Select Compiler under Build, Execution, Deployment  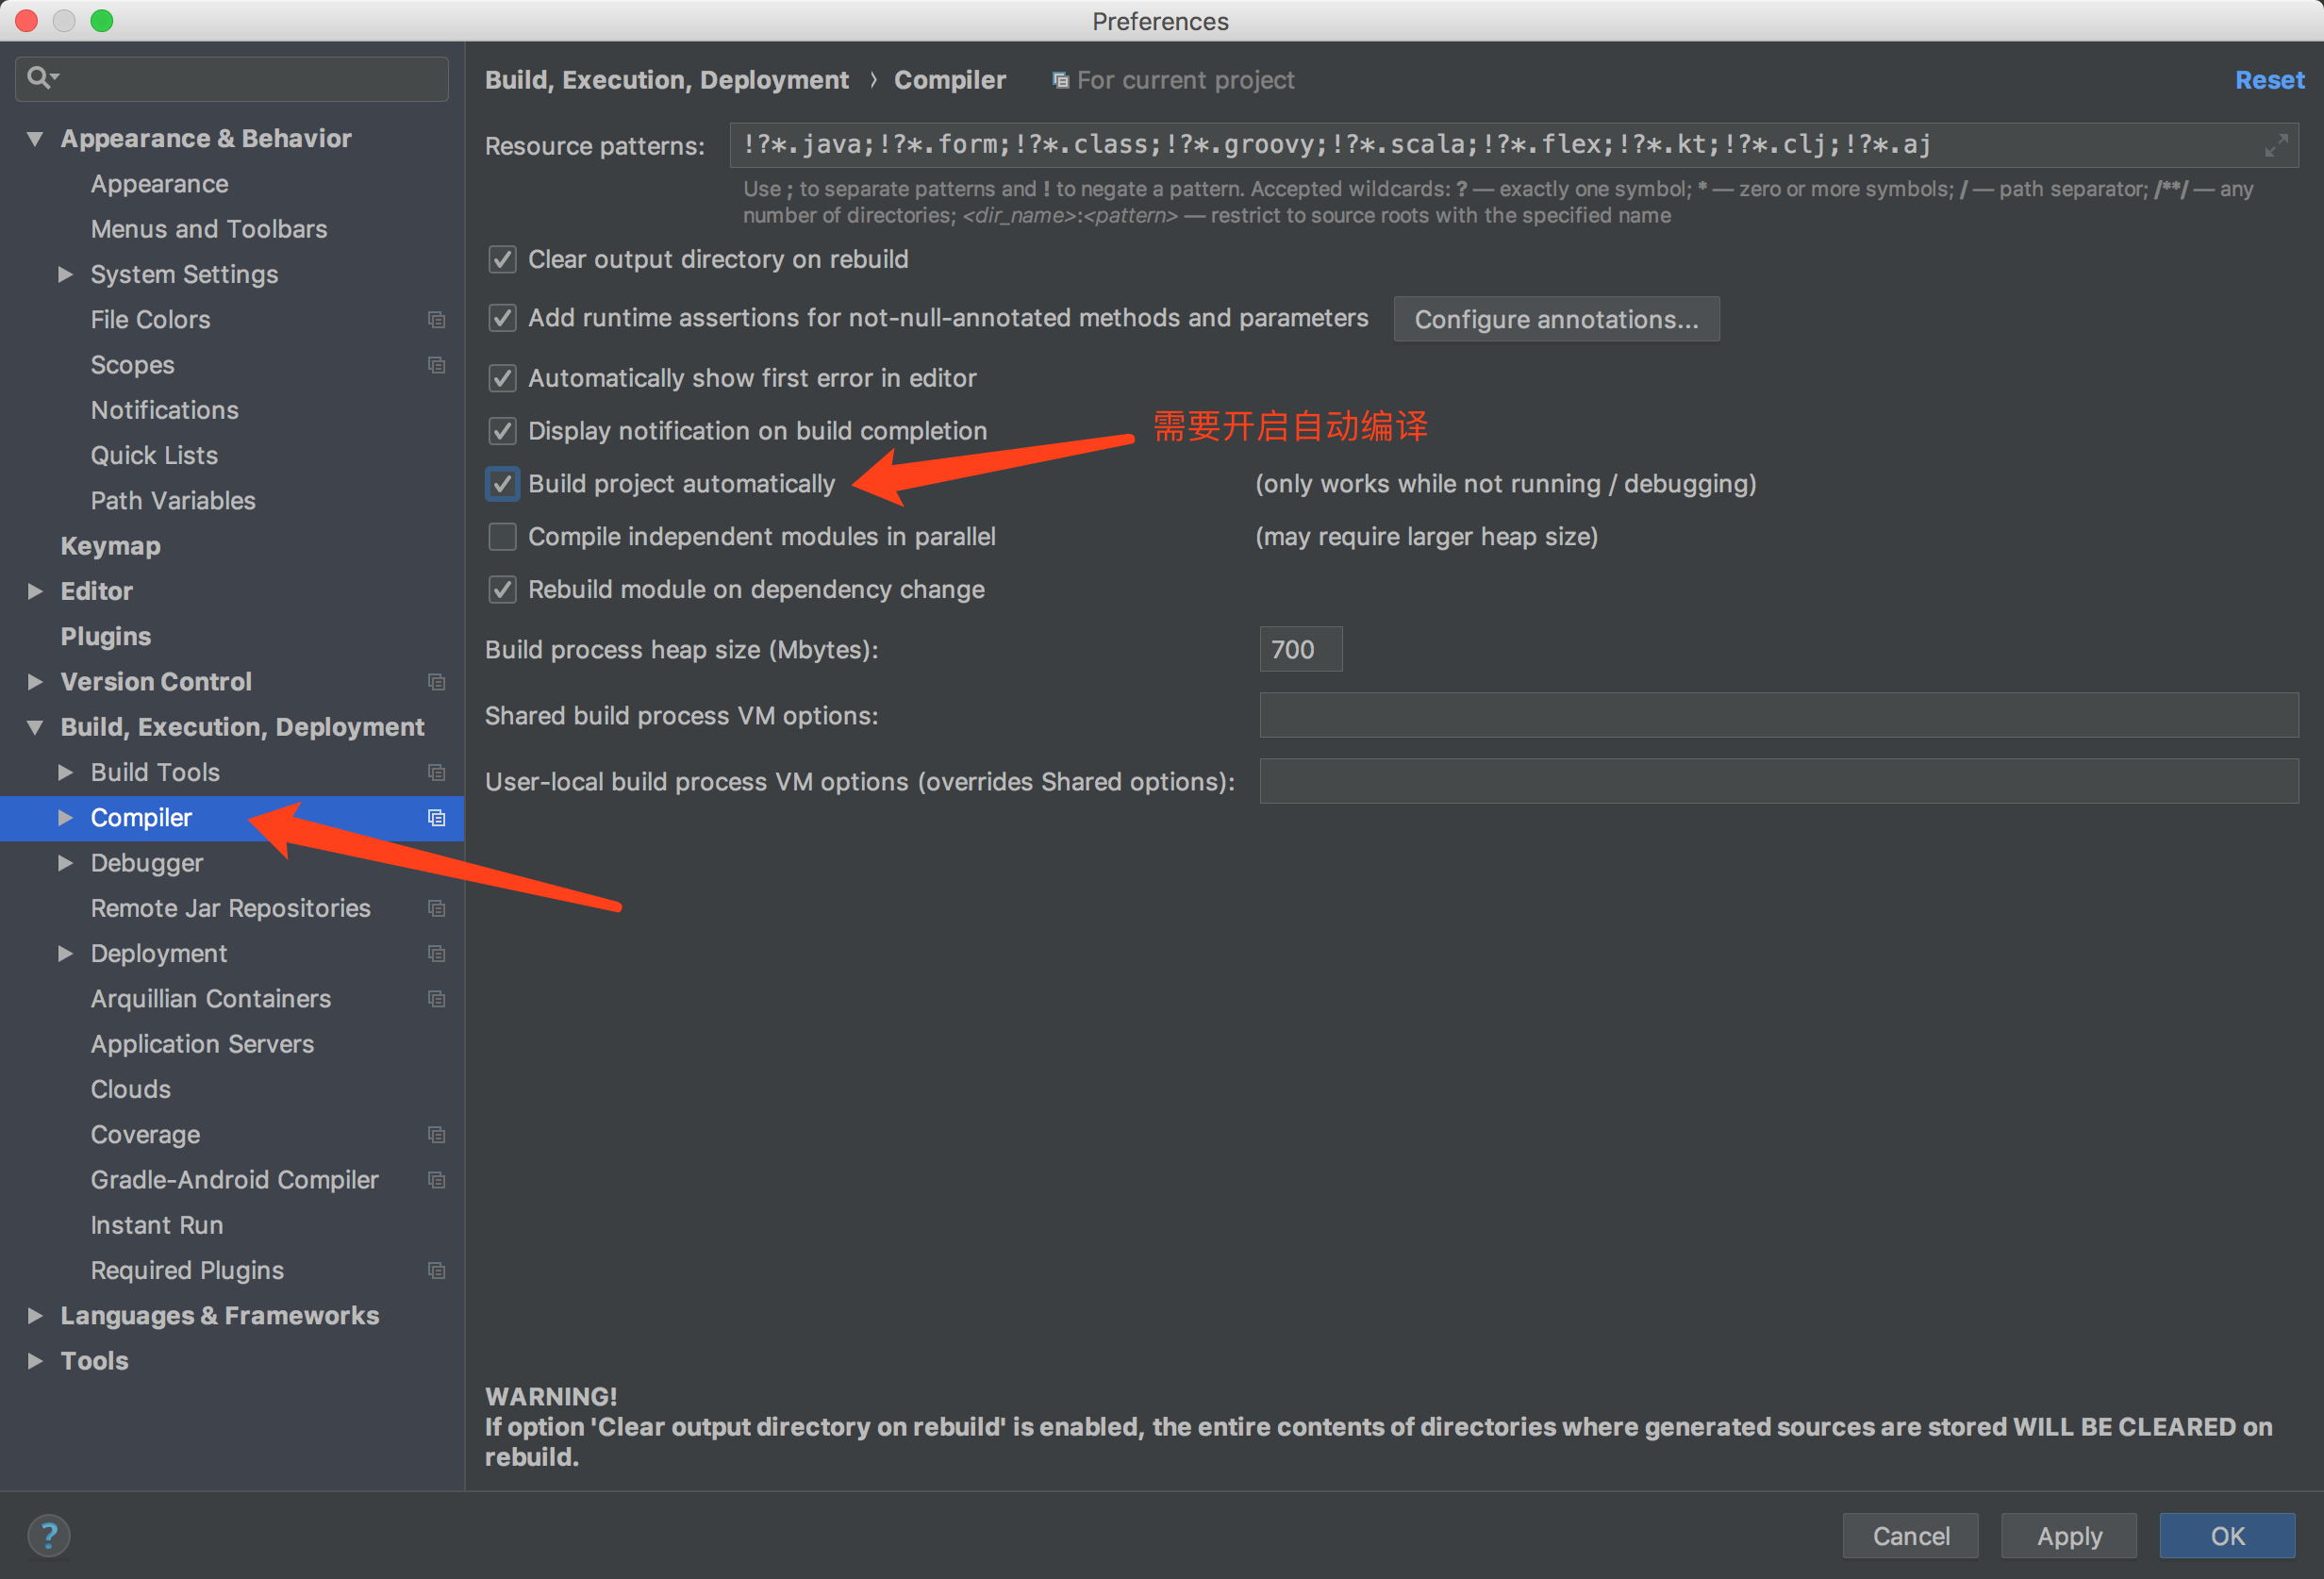(140, 816)
